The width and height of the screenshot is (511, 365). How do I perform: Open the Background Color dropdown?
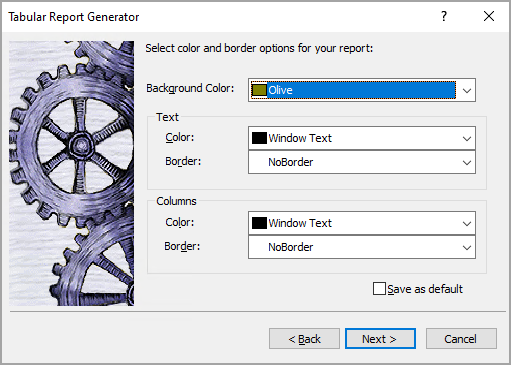362,90
